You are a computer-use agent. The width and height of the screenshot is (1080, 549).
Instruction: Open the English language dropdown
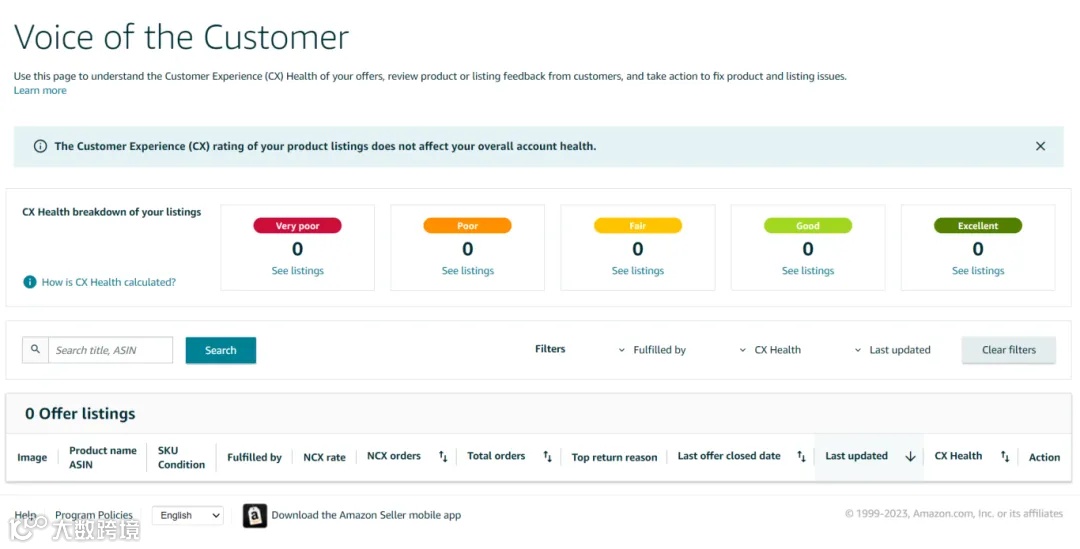coord(188,515)
